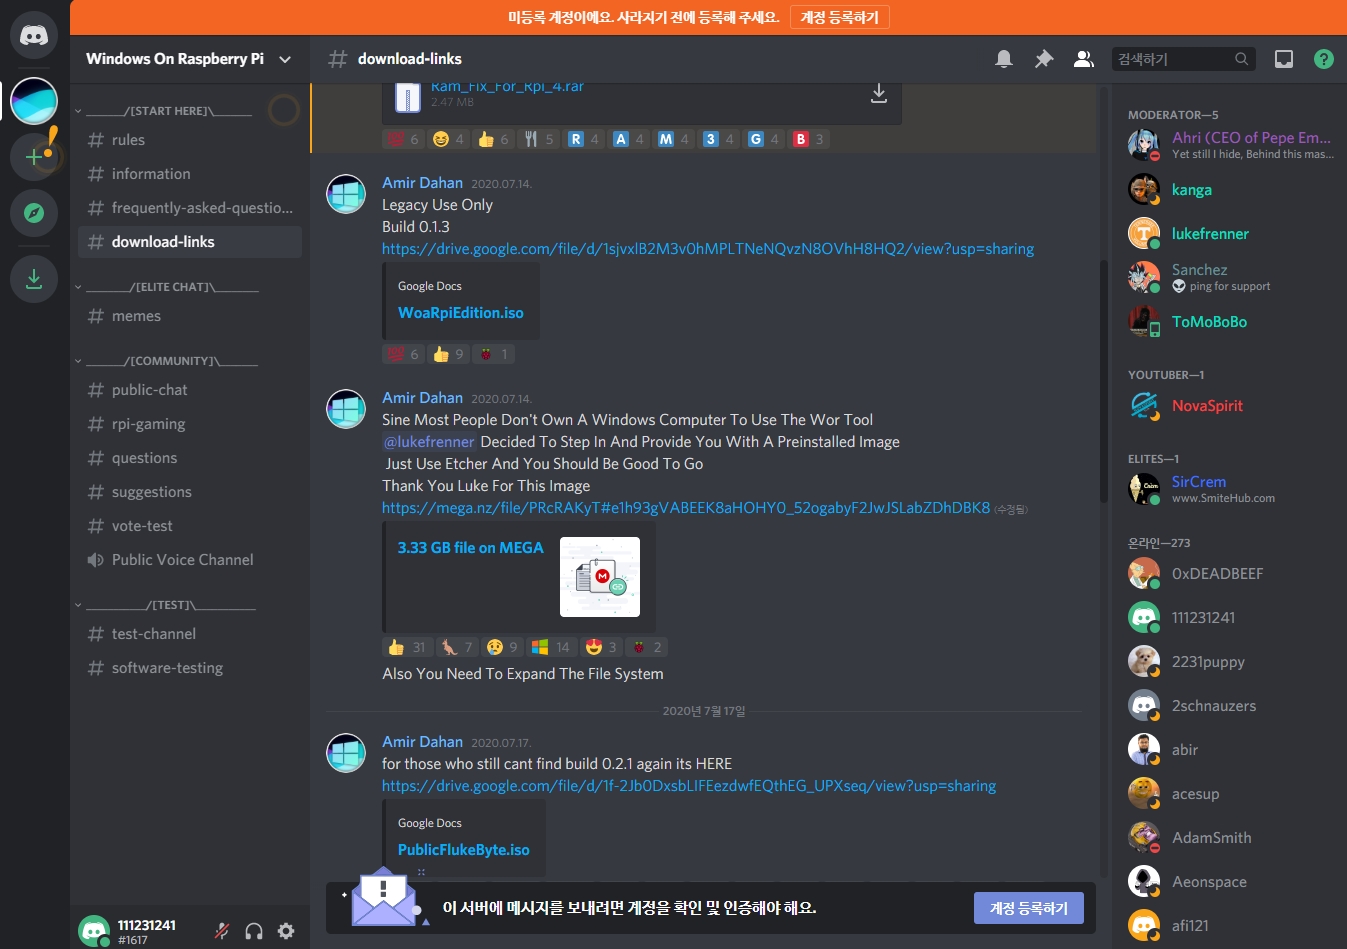Click the @lukefrenner mention
The height and width of the screenshot is (949, 1347).
(x=429, y=442)
